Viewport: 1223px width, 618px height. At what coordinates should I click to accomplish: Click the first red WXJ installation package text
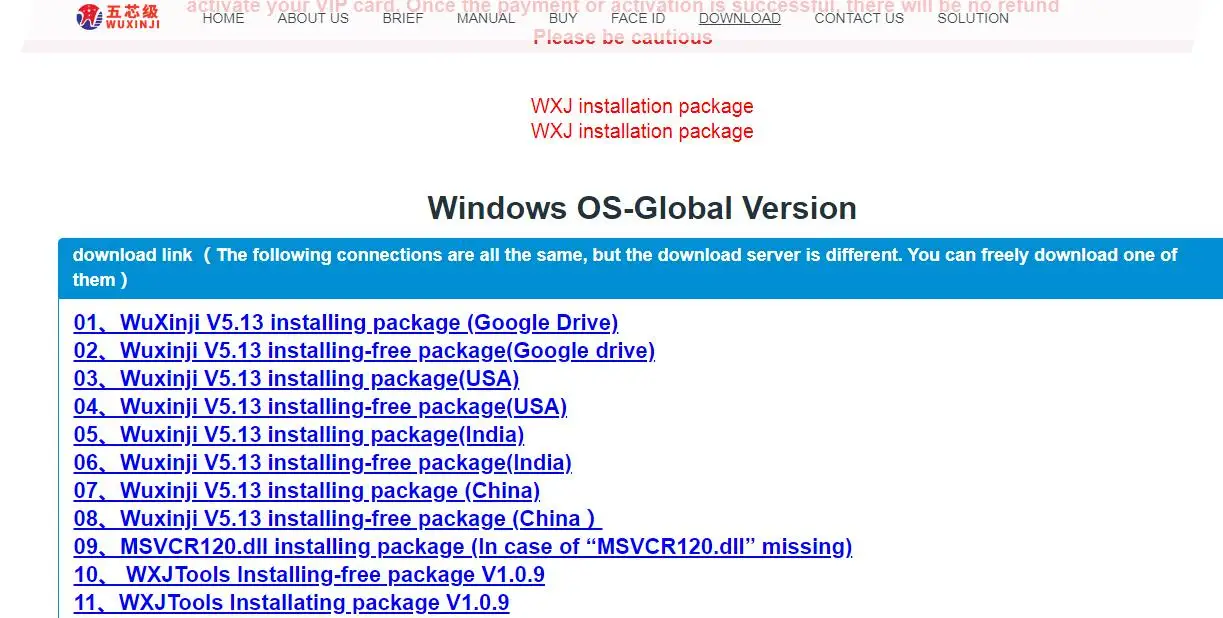point(642,106)
